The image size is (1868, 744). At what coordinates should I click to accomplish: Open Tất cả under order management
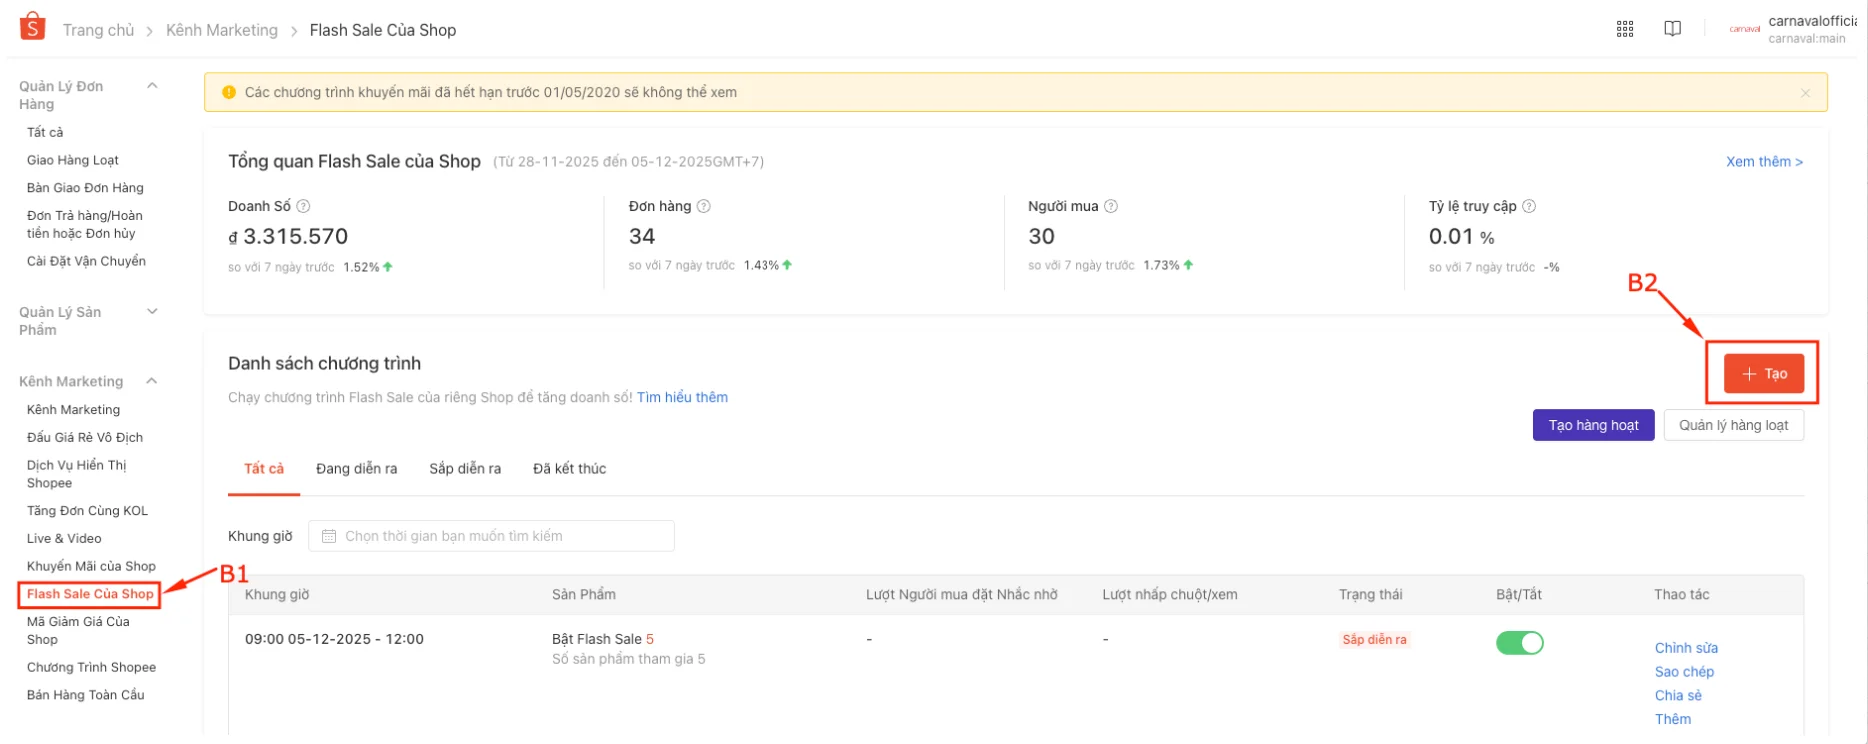pyautogui.click(x=45, y=132)
